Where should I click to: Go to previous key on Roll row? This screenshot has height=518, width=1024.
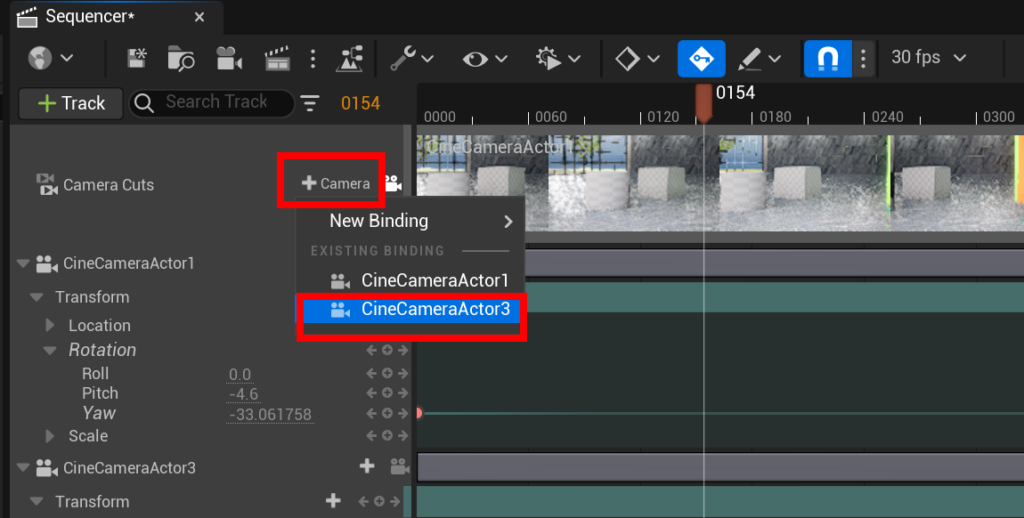click(x=372, y=374)
